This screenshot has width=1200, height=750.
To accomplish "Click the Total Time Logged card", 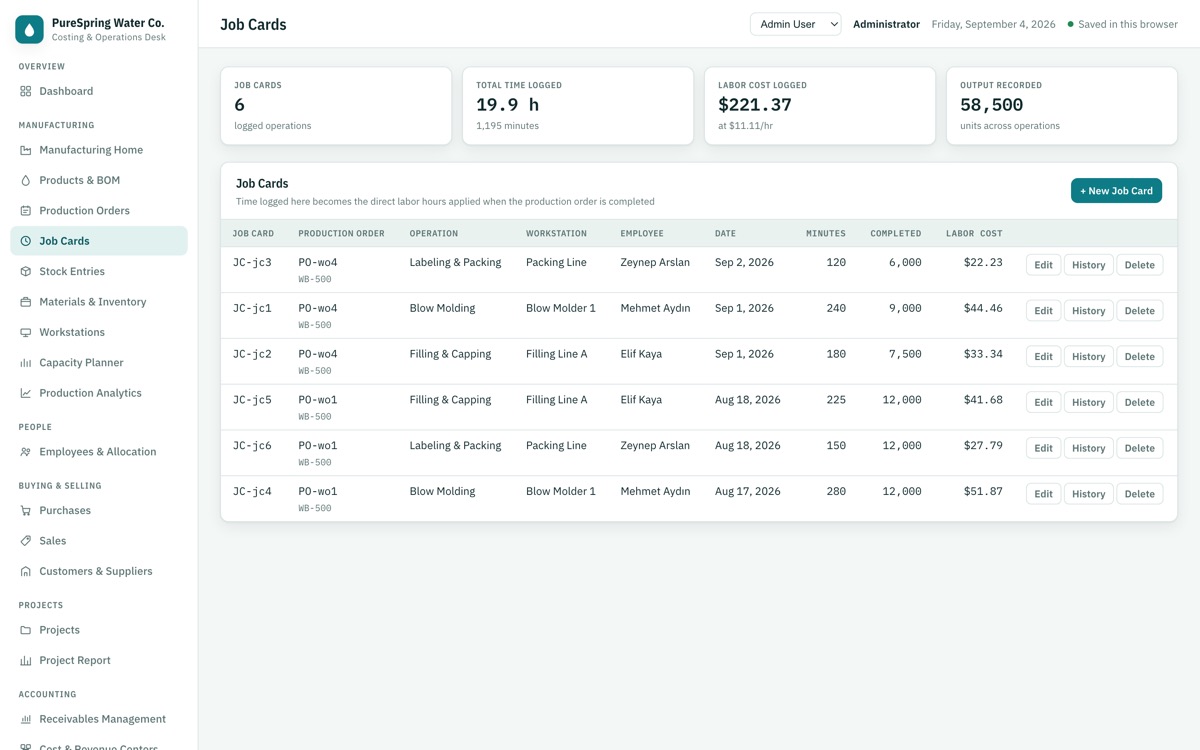I will [x=578, y=106].
